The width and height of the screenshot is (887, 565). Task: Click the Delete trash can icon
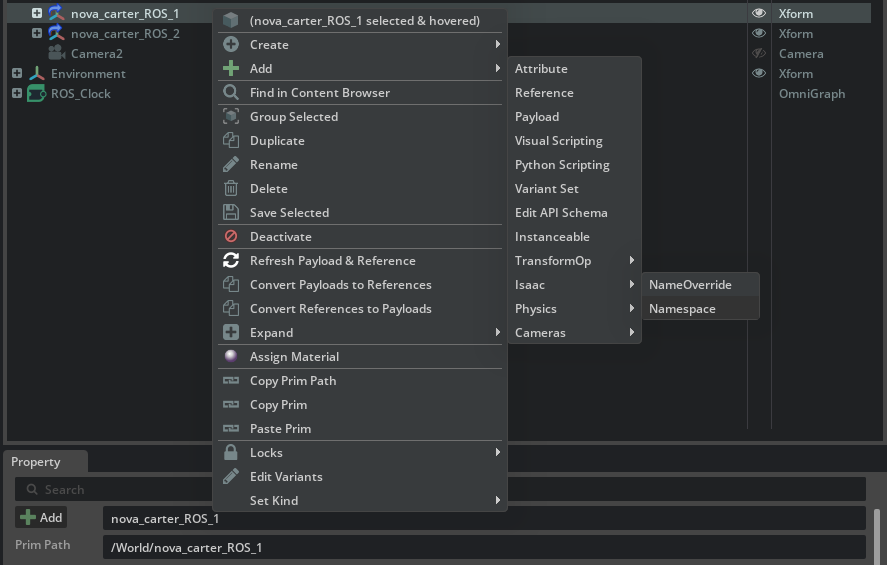click(231, 189)
